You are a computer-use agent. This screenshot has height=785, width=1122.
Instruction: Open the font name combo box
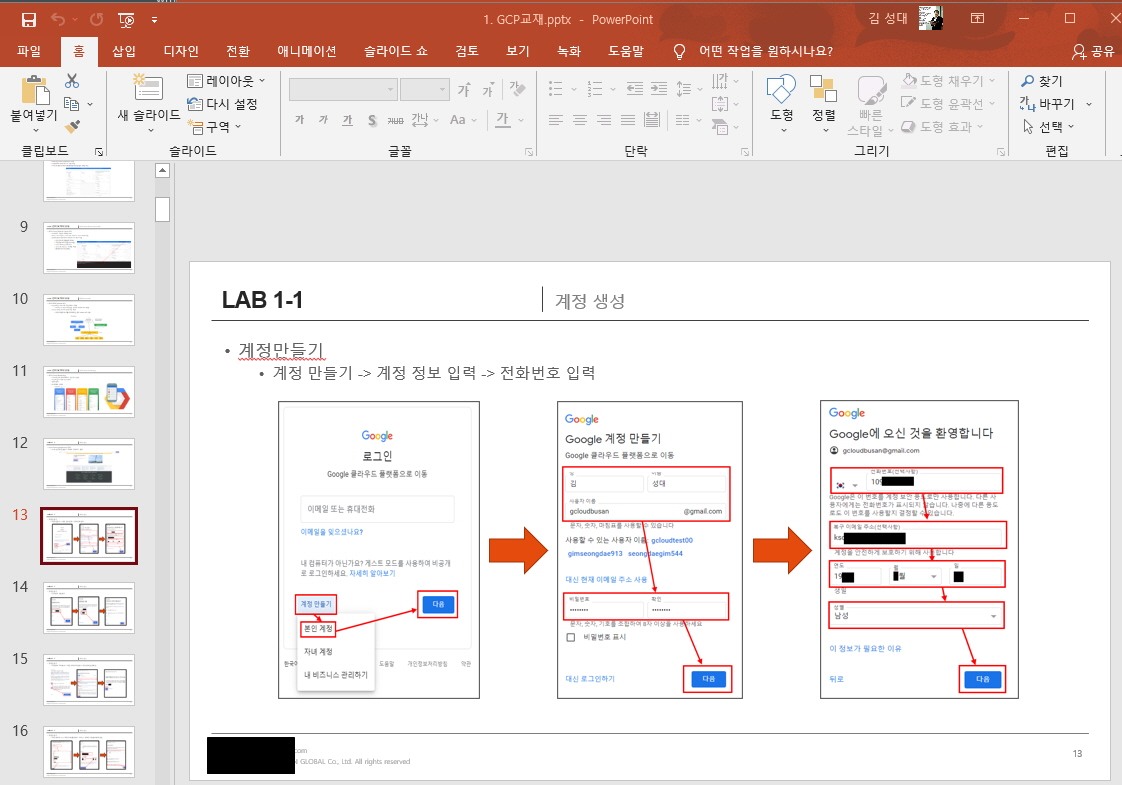pyautogui.click(x=343, y=89)
